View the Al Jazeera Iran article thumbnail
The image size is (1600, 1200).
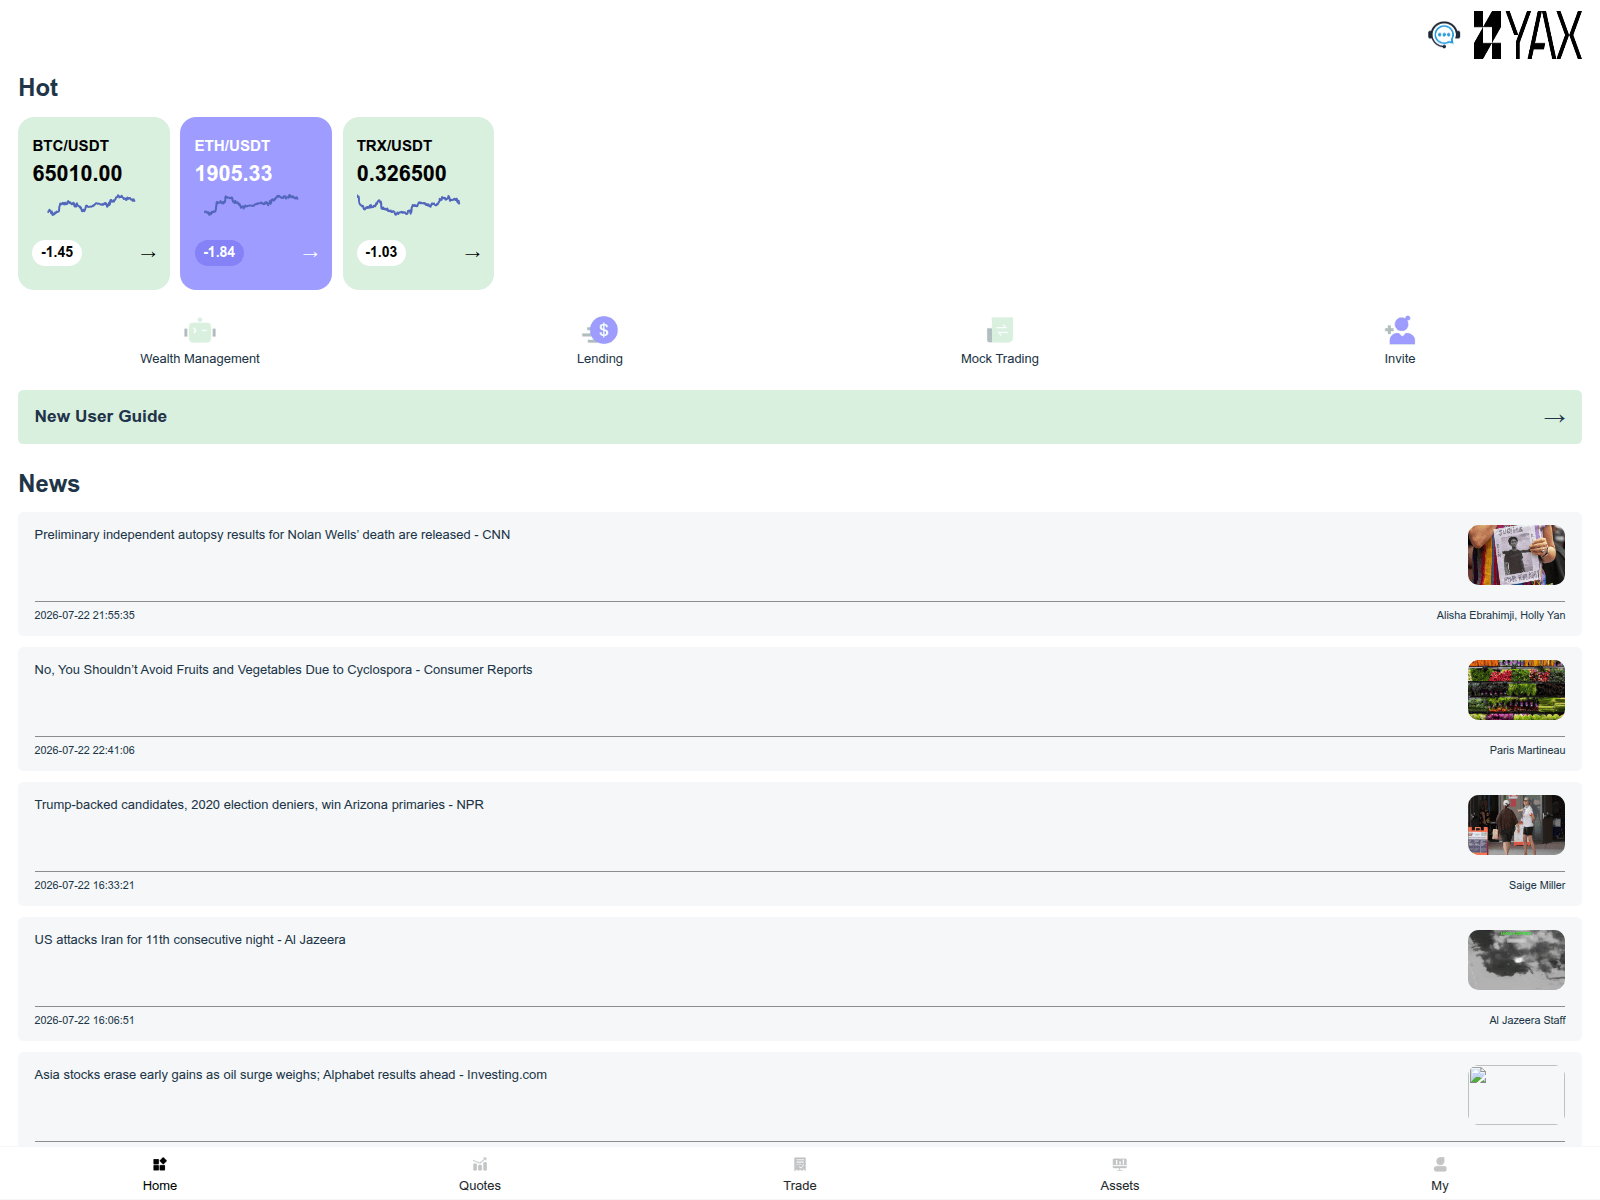(x=1516, y=960)
